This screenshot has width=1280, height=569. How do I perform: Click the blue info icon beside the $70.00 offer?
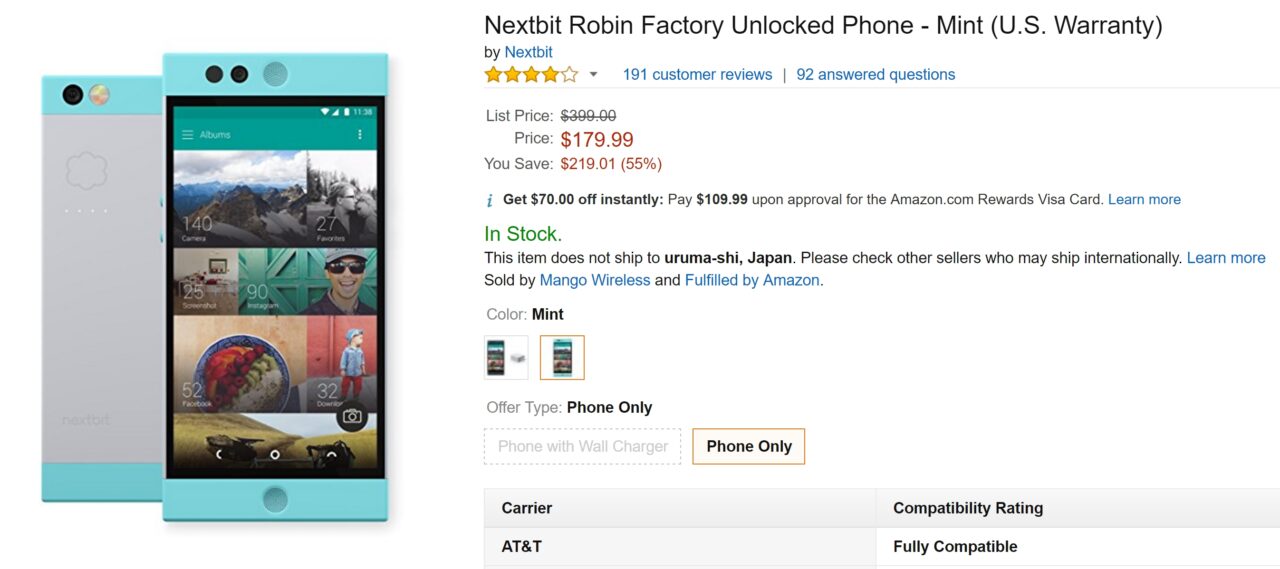tap(490, 200)
